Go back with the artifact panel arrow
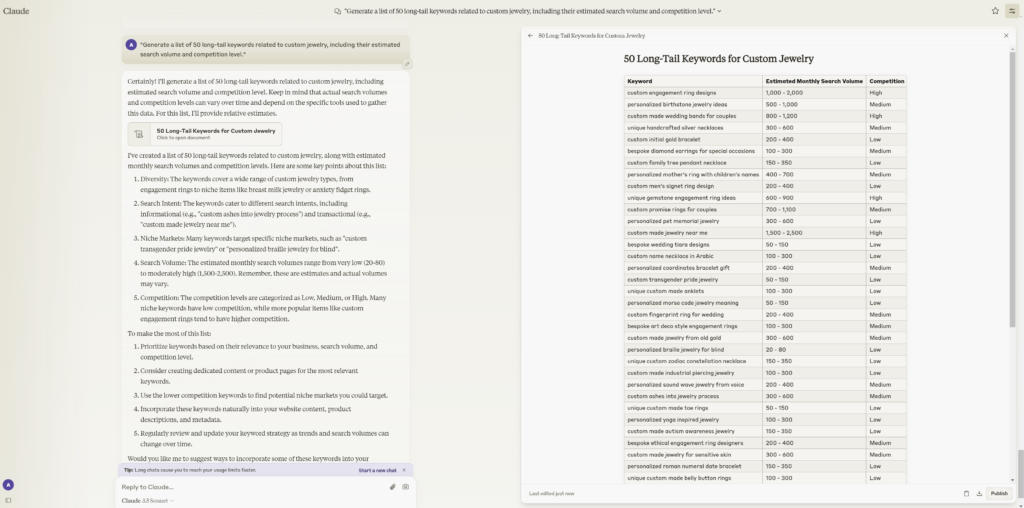Image resolution: width=1024 pixels, height=508 pixels. point(530,36)
